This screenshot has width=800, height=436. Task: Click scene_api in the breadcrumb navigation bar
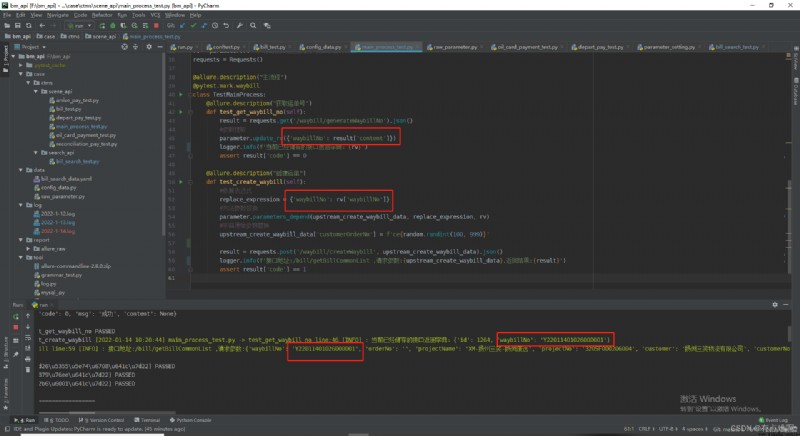tap(101, 36)
